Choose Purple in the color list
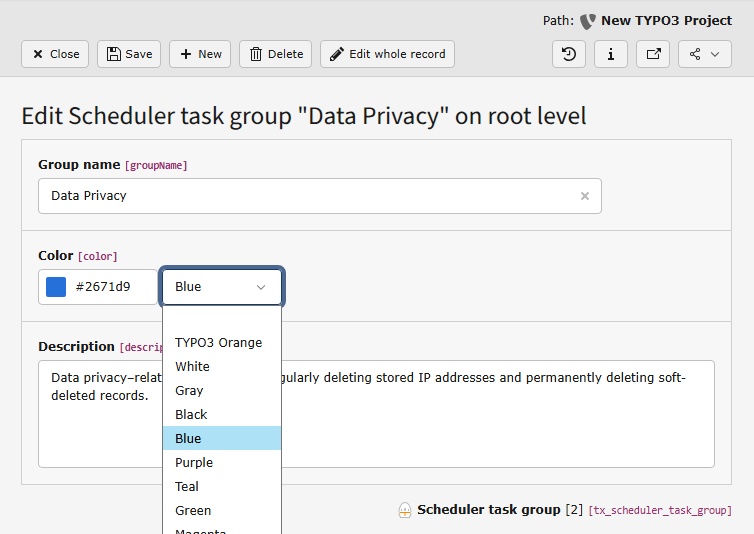754x534 pixels. point(194,462)
